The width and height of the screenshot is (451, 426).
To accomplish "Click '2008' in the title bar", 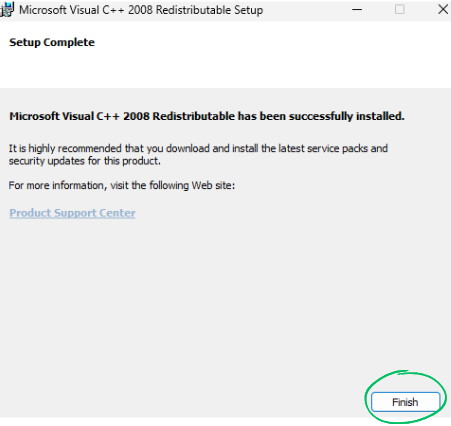I will coord(140,10).
